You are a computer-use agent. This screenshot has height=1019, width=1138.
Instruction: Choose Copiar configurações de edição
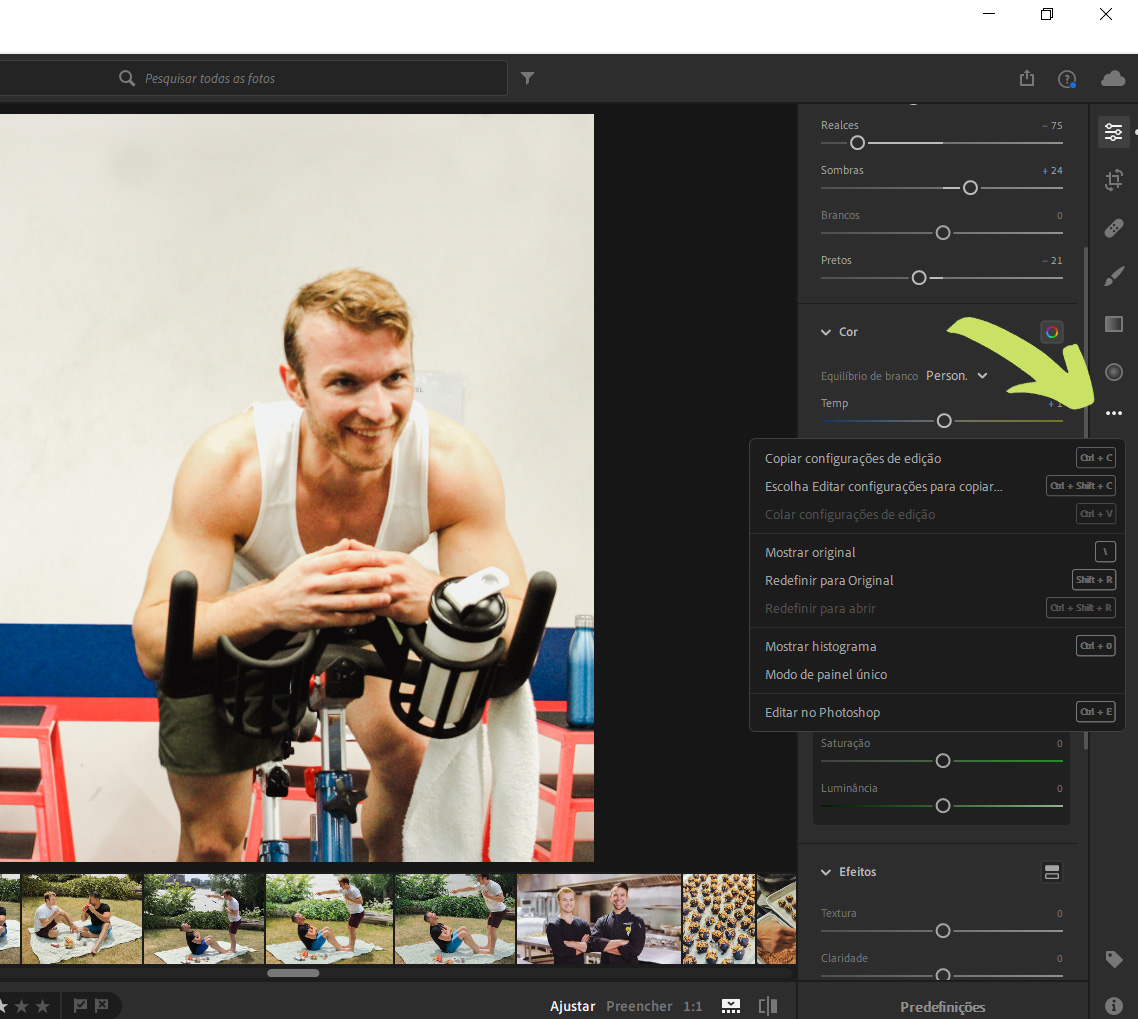coord(853,458)
